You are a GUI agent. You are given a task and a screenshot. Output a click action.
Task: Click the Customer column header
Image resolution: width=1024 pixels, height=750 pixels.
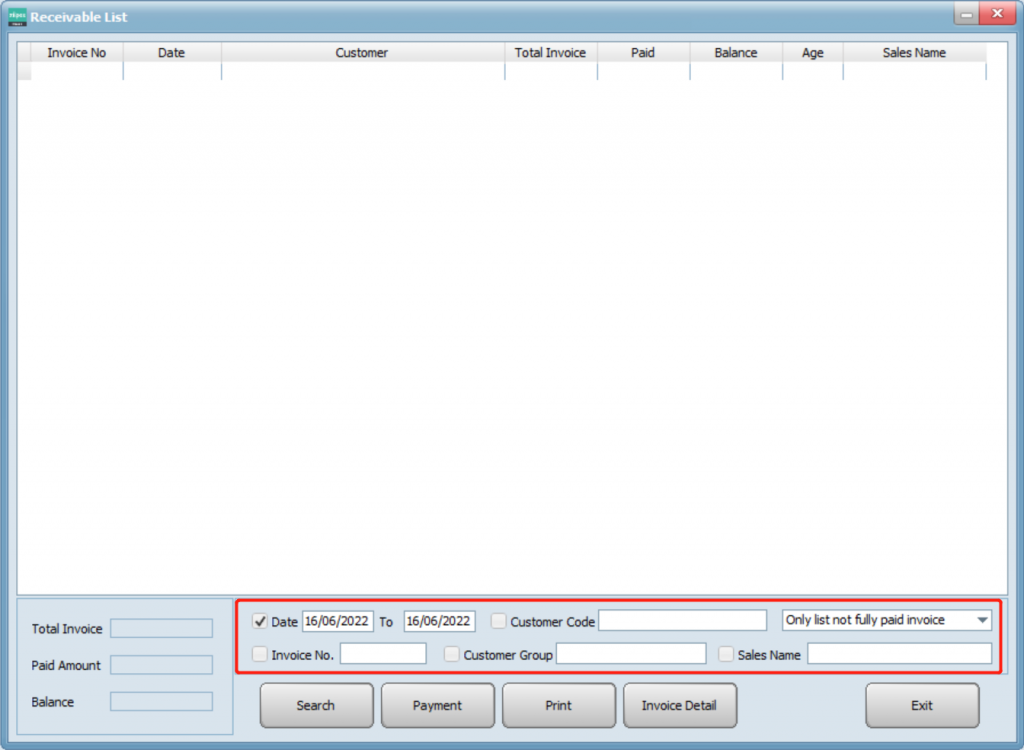click(362, 53)
